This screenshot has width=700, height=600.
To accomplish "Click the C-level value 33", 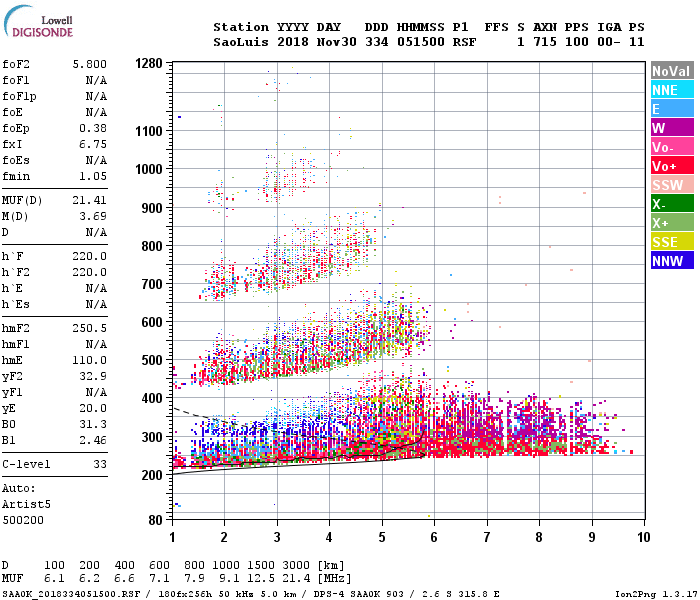I will 100,465.
